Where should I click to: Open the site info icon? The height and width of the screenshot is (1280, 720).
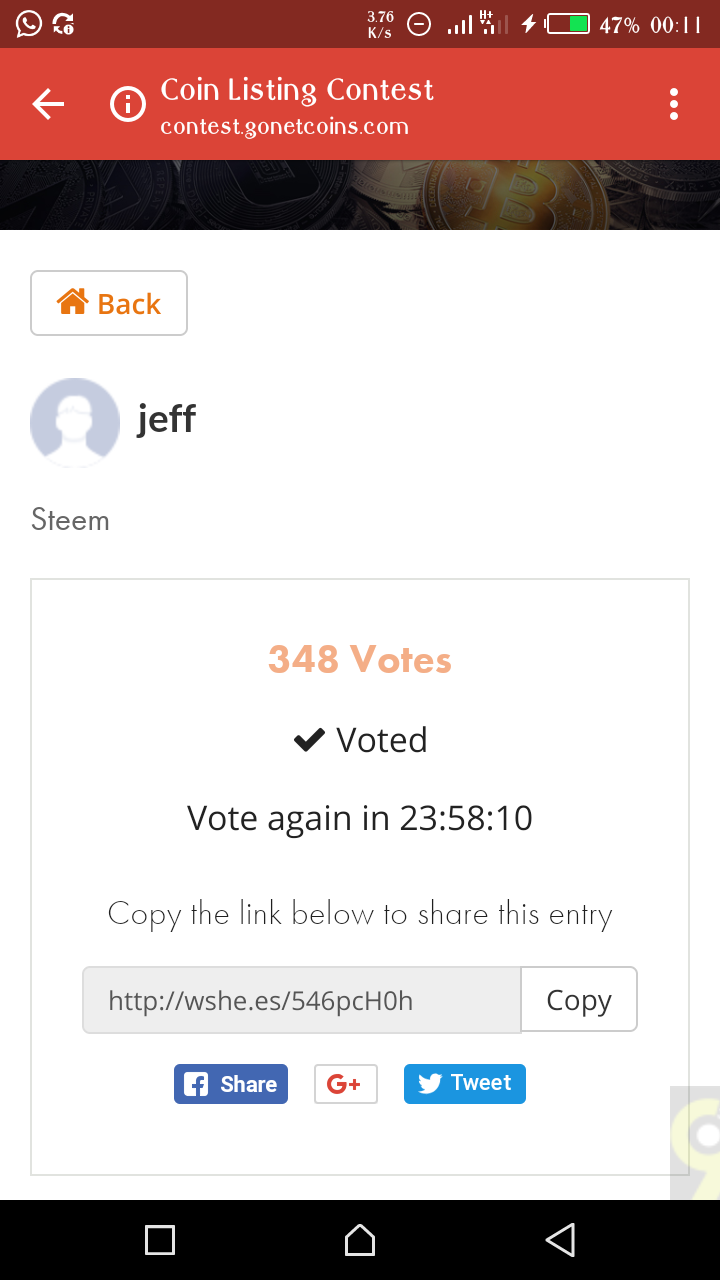point(127,104)
